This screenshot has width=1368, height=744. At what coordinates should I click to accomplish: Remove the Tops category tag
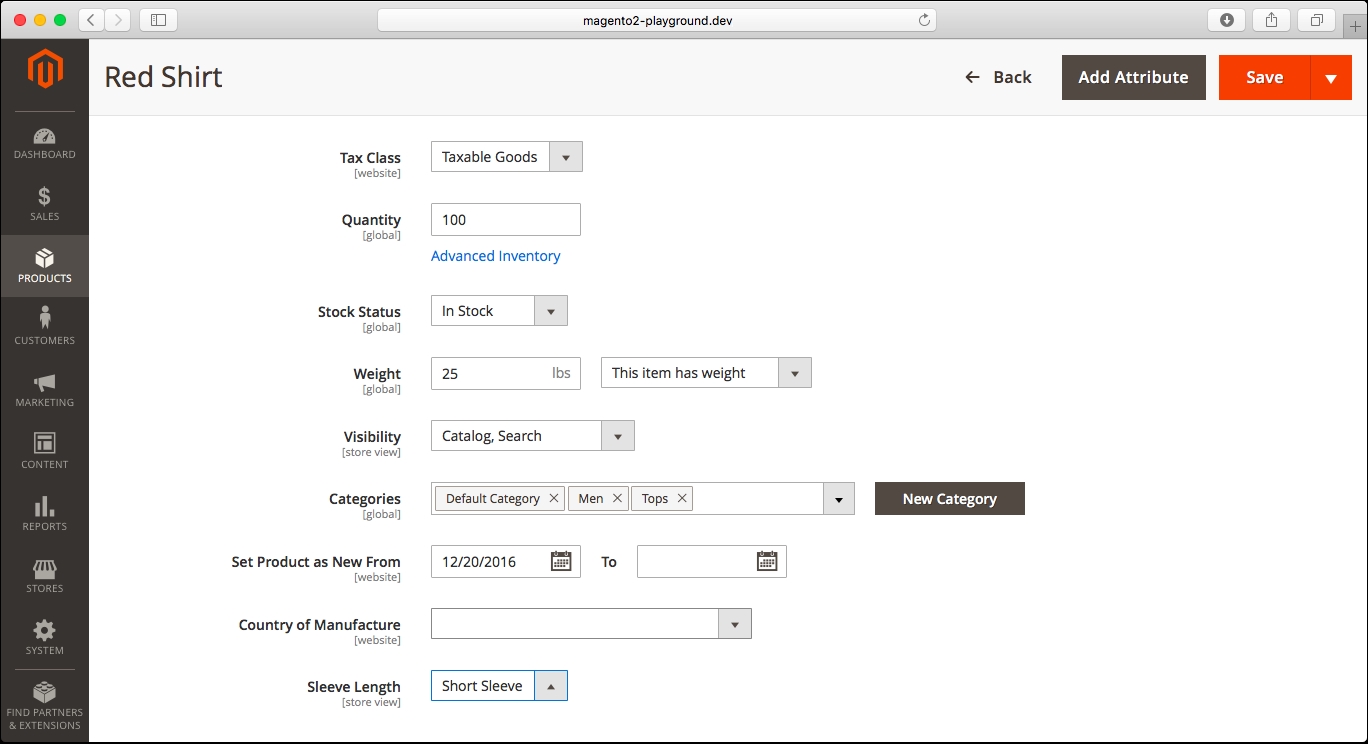click(682, 498)
